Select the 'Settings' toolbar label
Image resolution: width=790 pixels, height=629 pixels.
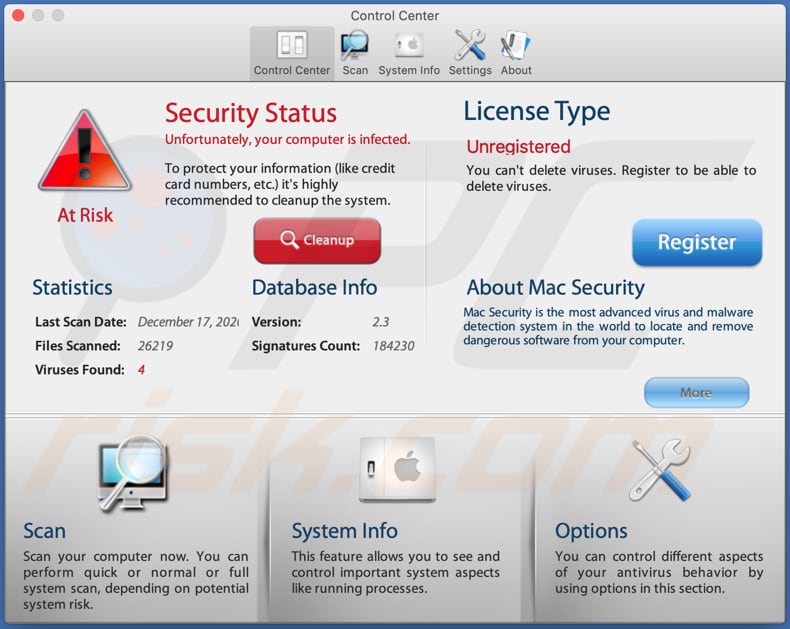point(470,70)
